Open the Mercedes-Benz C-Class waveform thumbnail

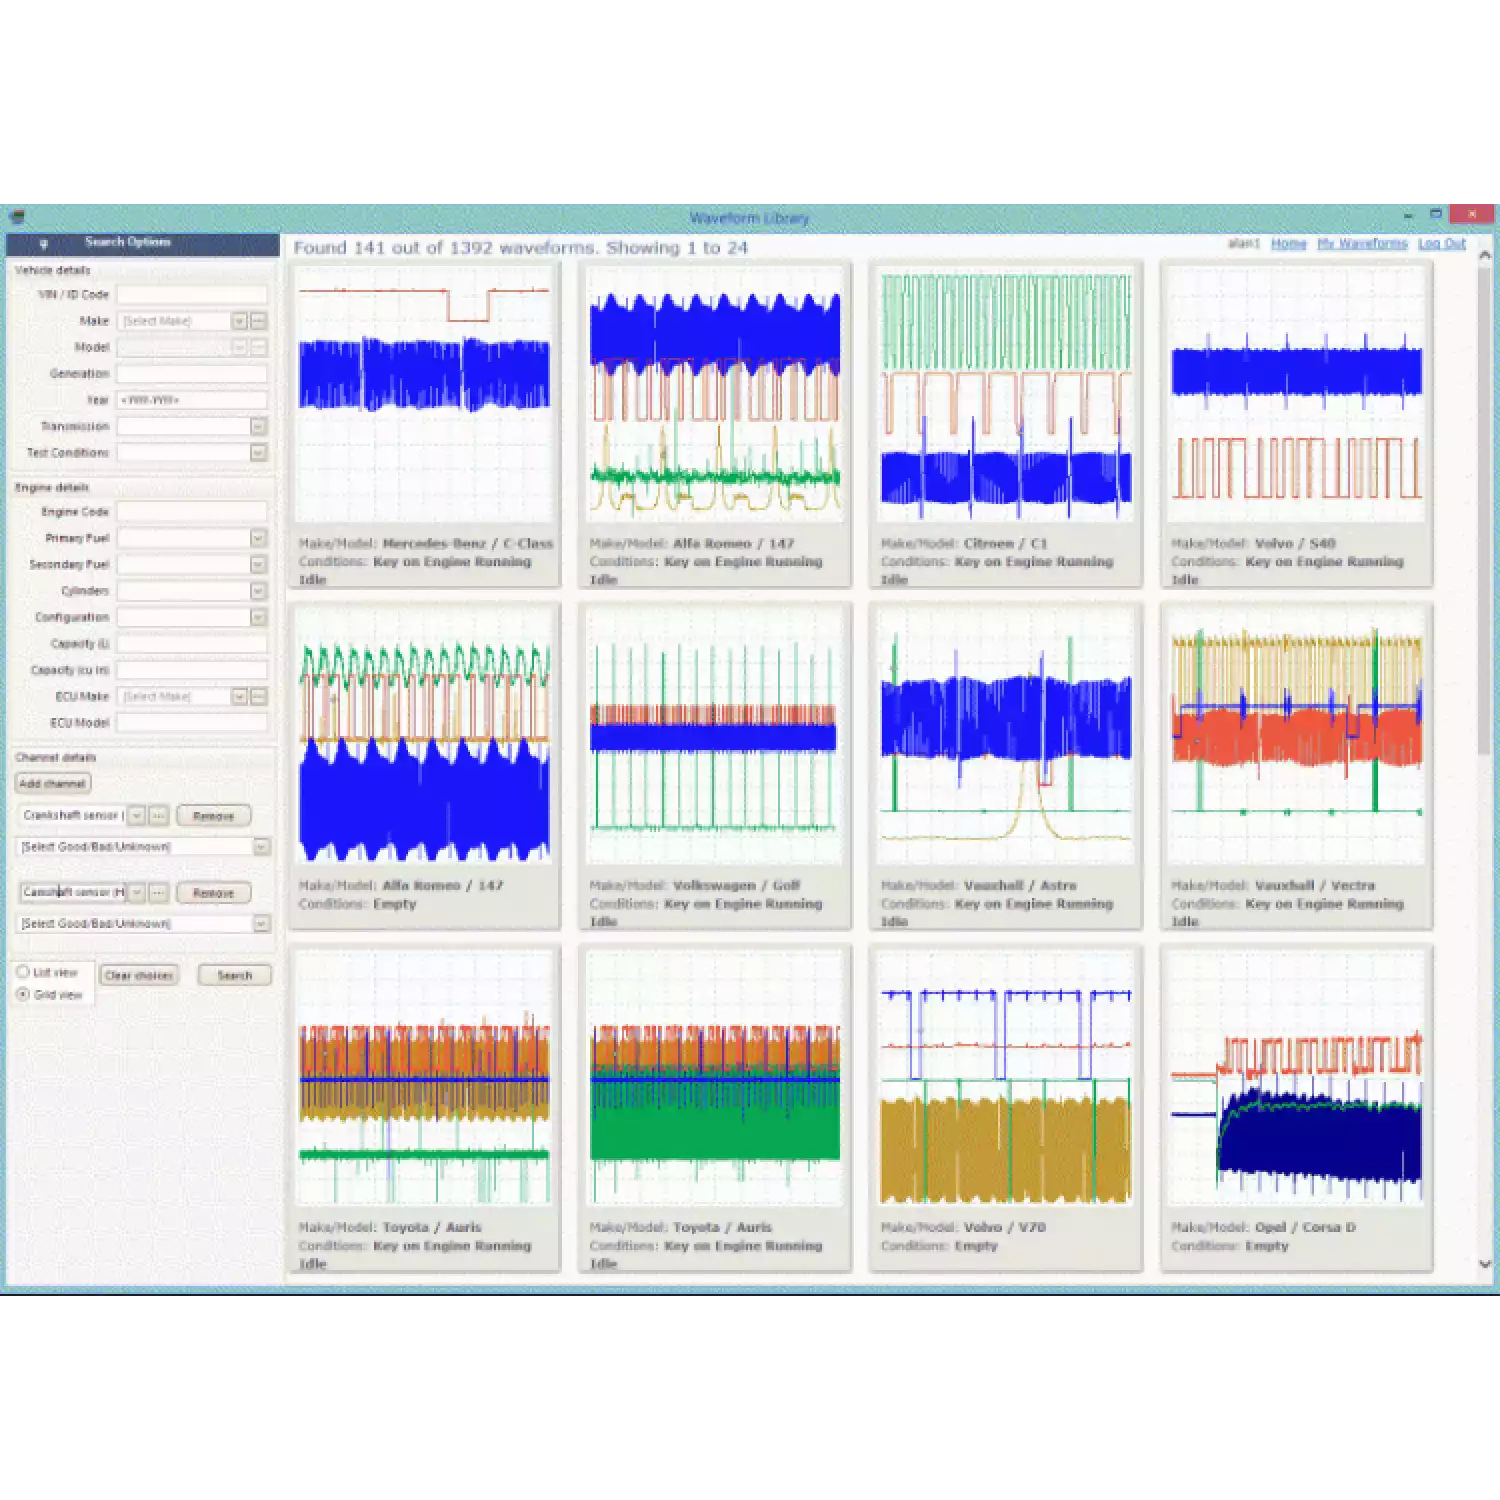[424, 393]
